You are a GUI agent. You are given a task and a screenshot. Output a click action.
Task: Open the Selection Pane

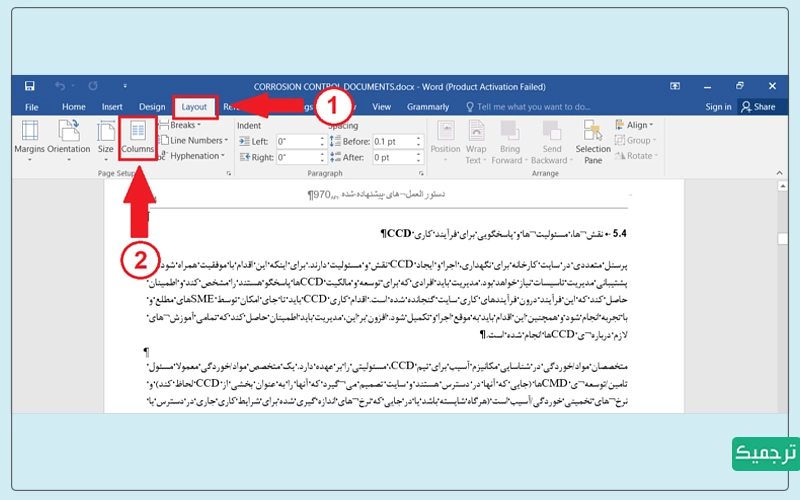click(x=593, y=142)
